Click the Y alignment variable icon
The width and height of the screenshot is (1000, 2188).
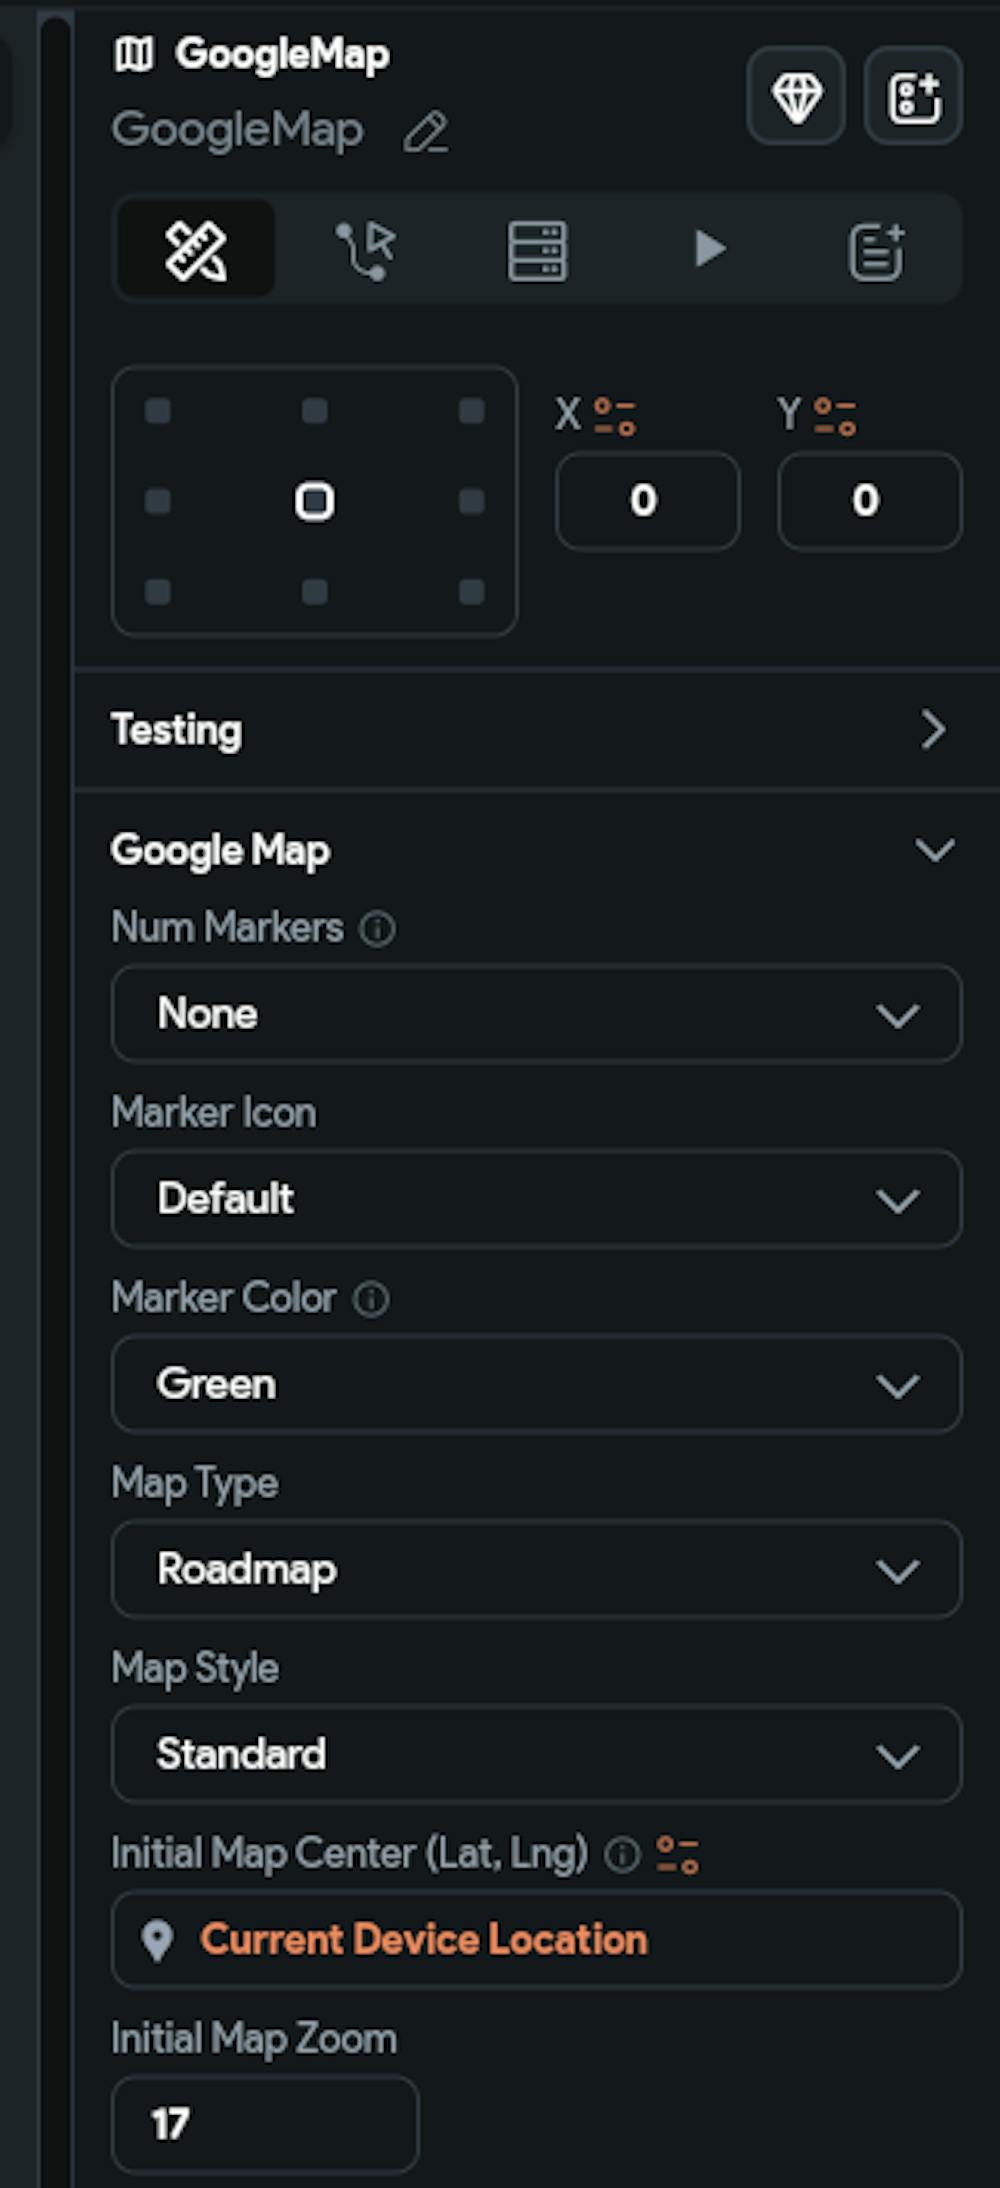pos(835,416)
